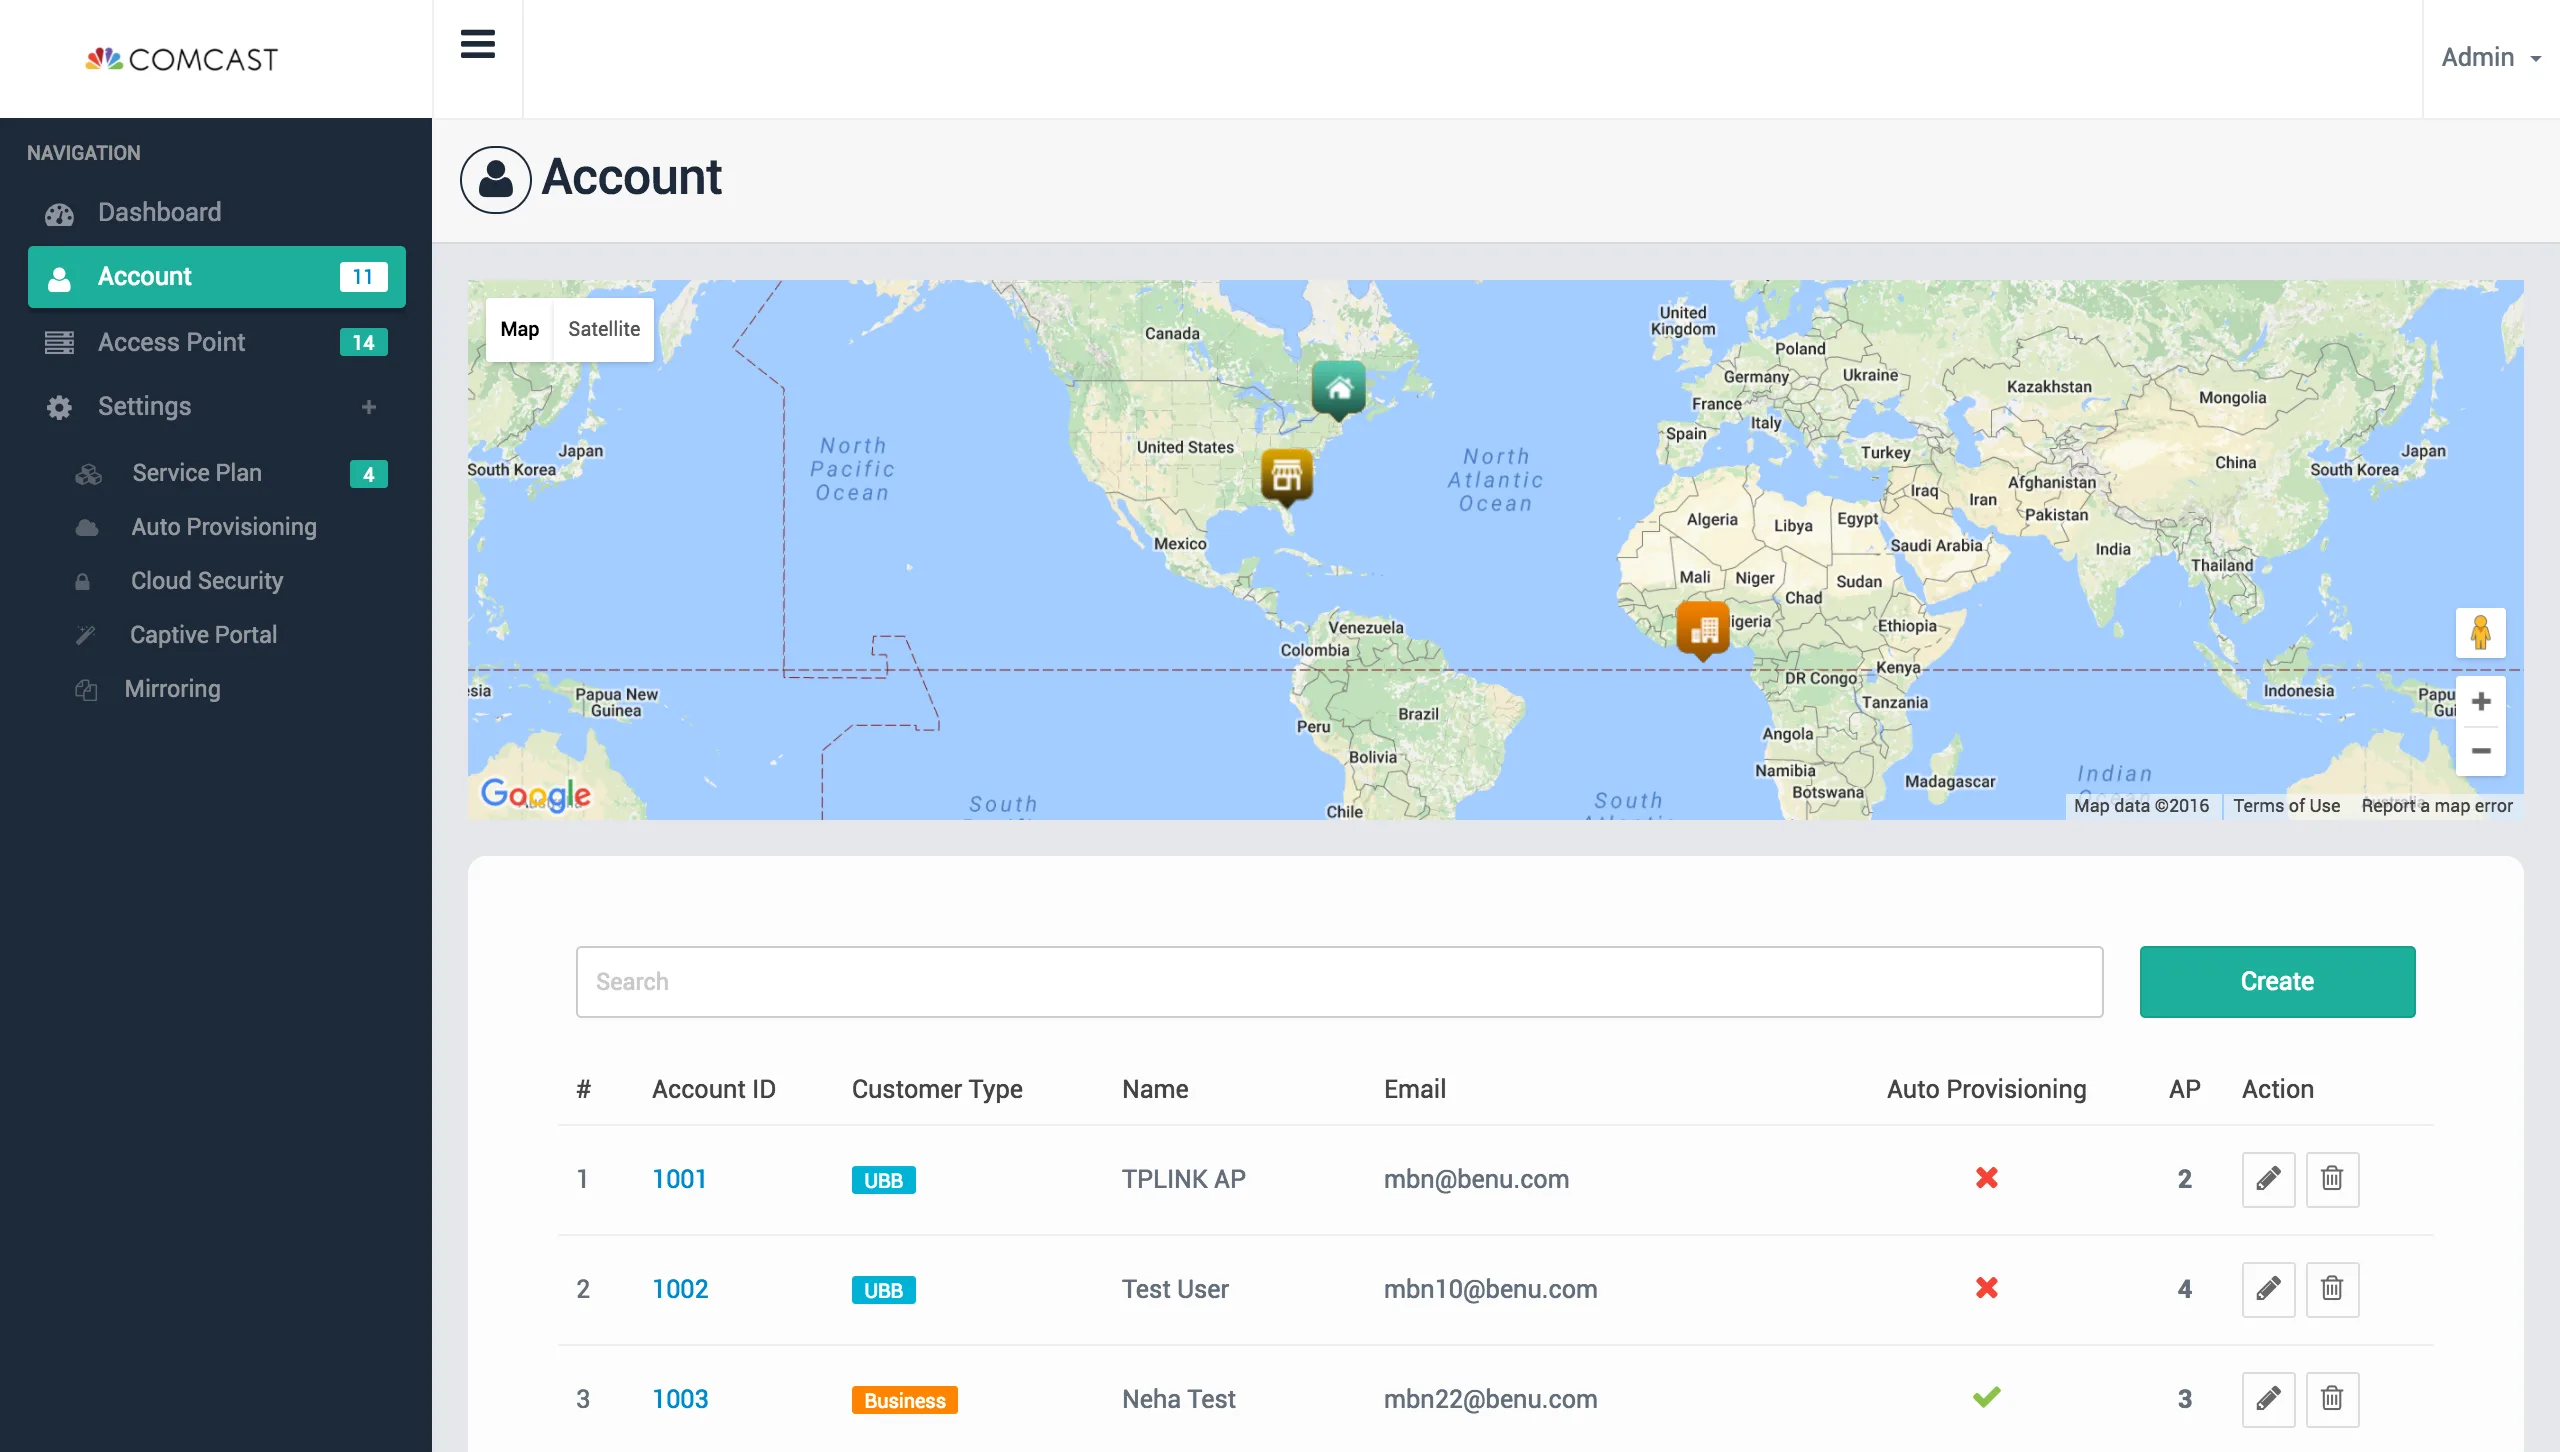
Task: Click the Service Plan icon
Action: [88, 473]
